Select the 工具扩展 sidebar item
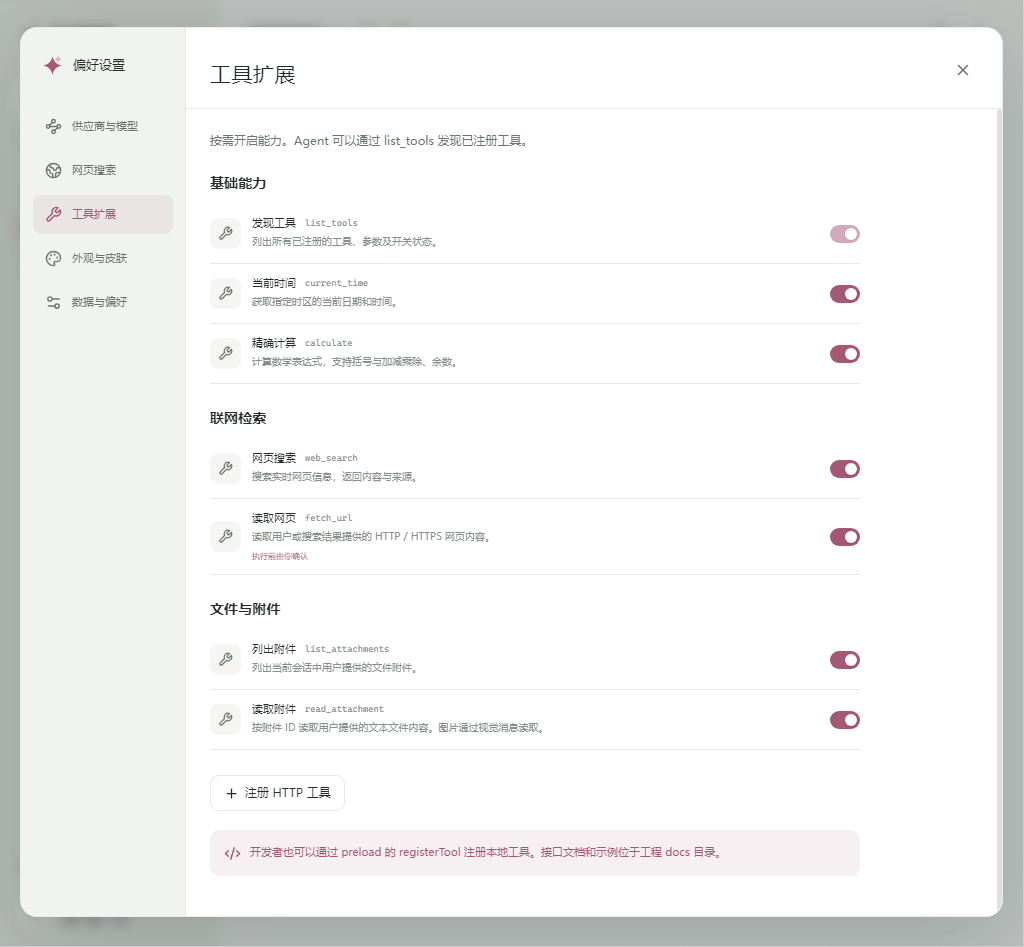 click(103, 214)
